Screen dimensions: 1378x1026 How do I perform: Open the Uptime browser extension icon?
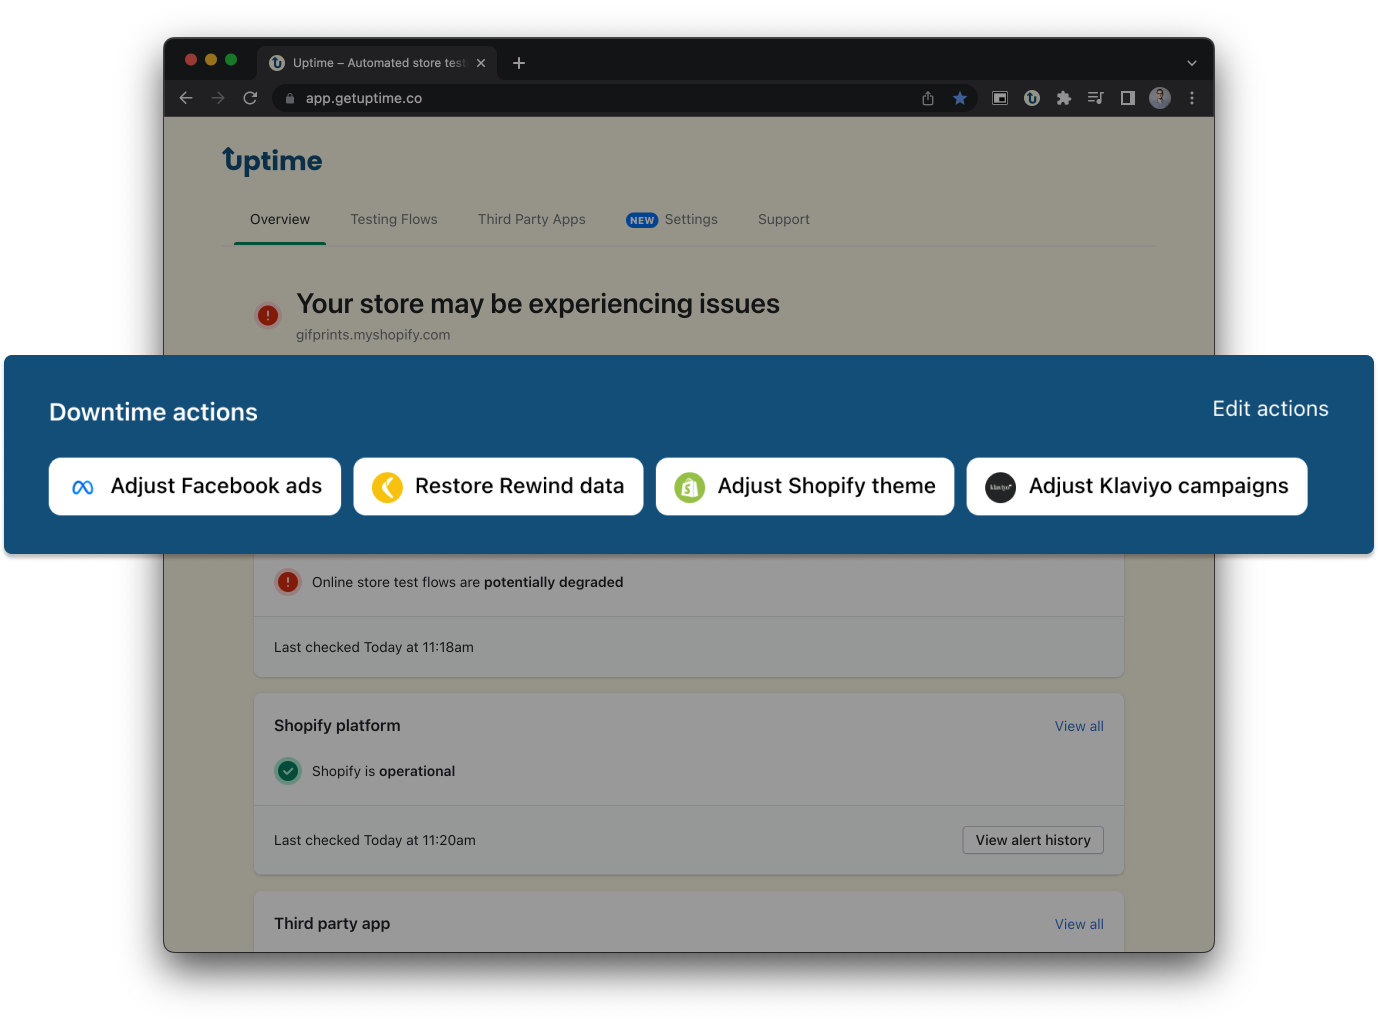coord(1032,98)
